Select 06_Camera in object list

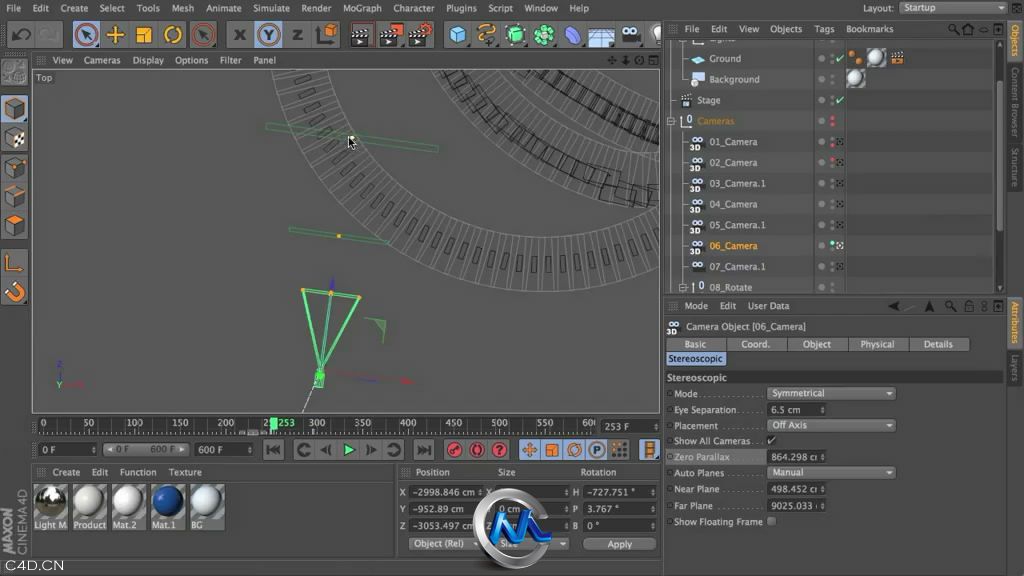[733, 246]
